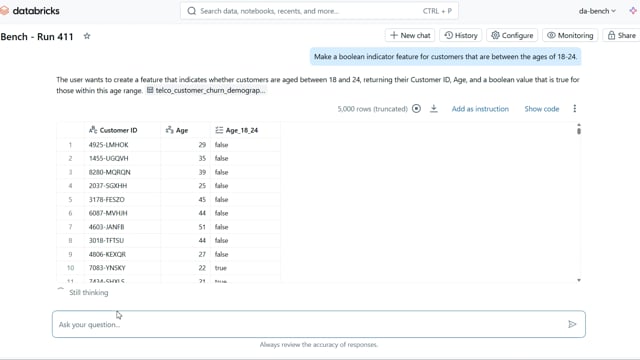Viewport: 640px width, 360px height.
Task: Start a New chat
Action: pyautogui.click(x=410, y=36)
